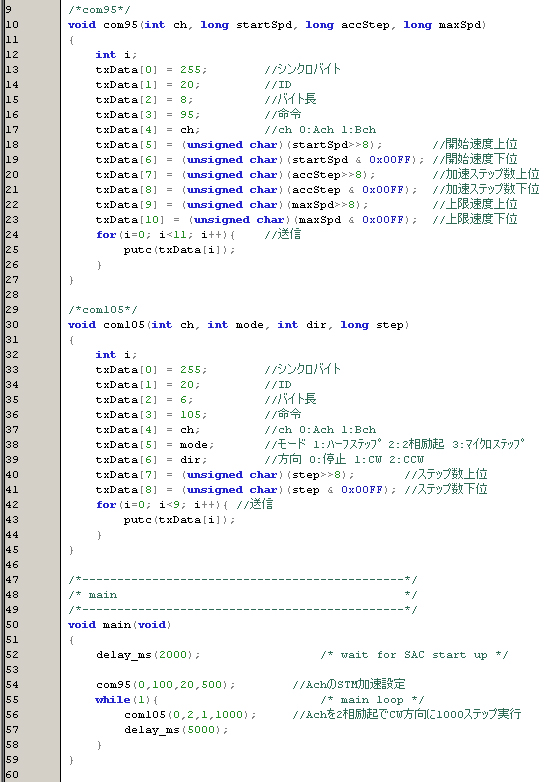Click line number 30 in gutter
The image size is (546, 782).
[x=12, y=325]
